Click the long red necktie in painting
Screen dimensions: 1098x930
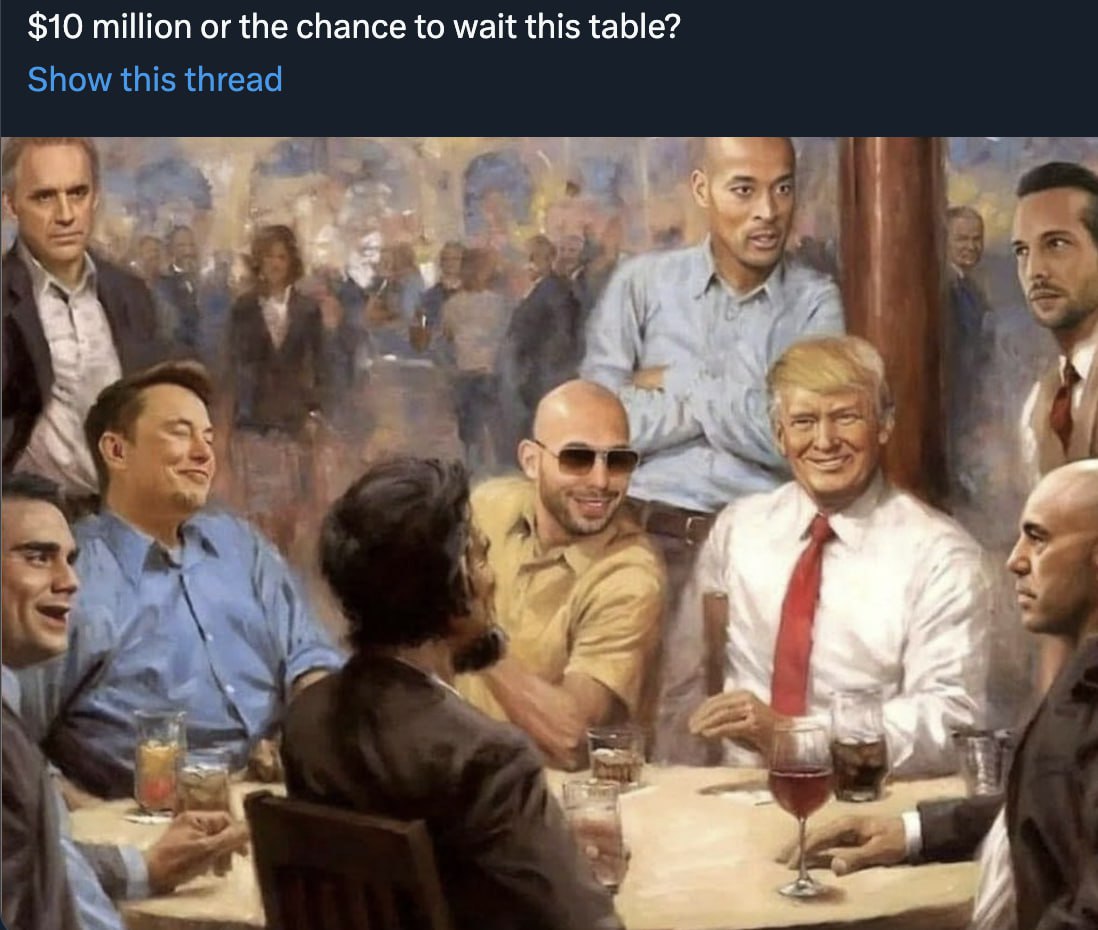[x=800, y=615]
